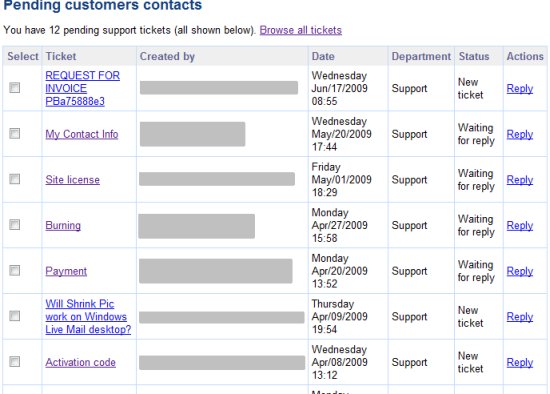Reply to the Site license ticket
This screenshot has height=394, width=550.
(x=520, y=180)
